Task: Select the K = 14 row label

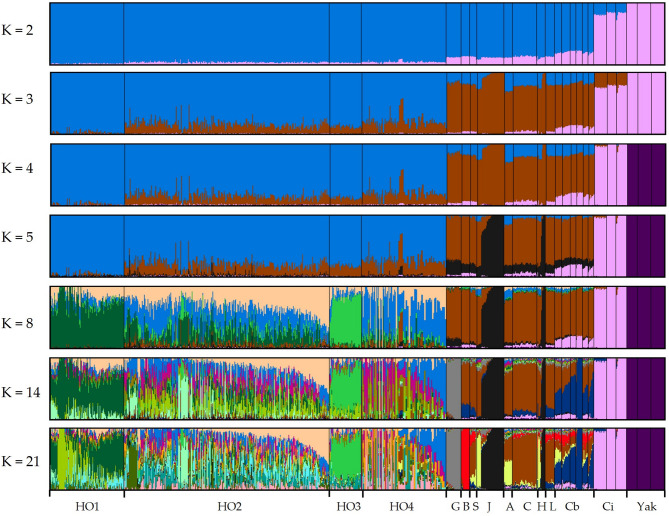Action: pyautogui.click(x=21, y=388)
